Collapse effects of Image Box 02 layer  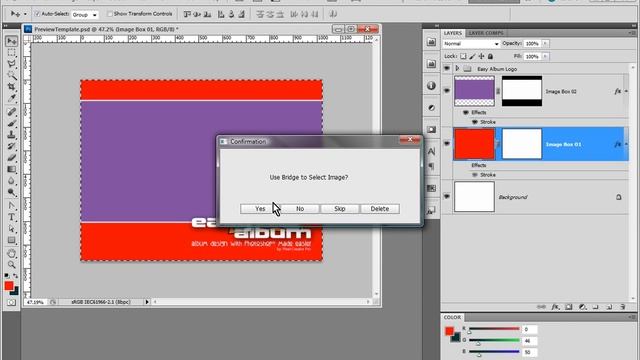tap(627, 91)
